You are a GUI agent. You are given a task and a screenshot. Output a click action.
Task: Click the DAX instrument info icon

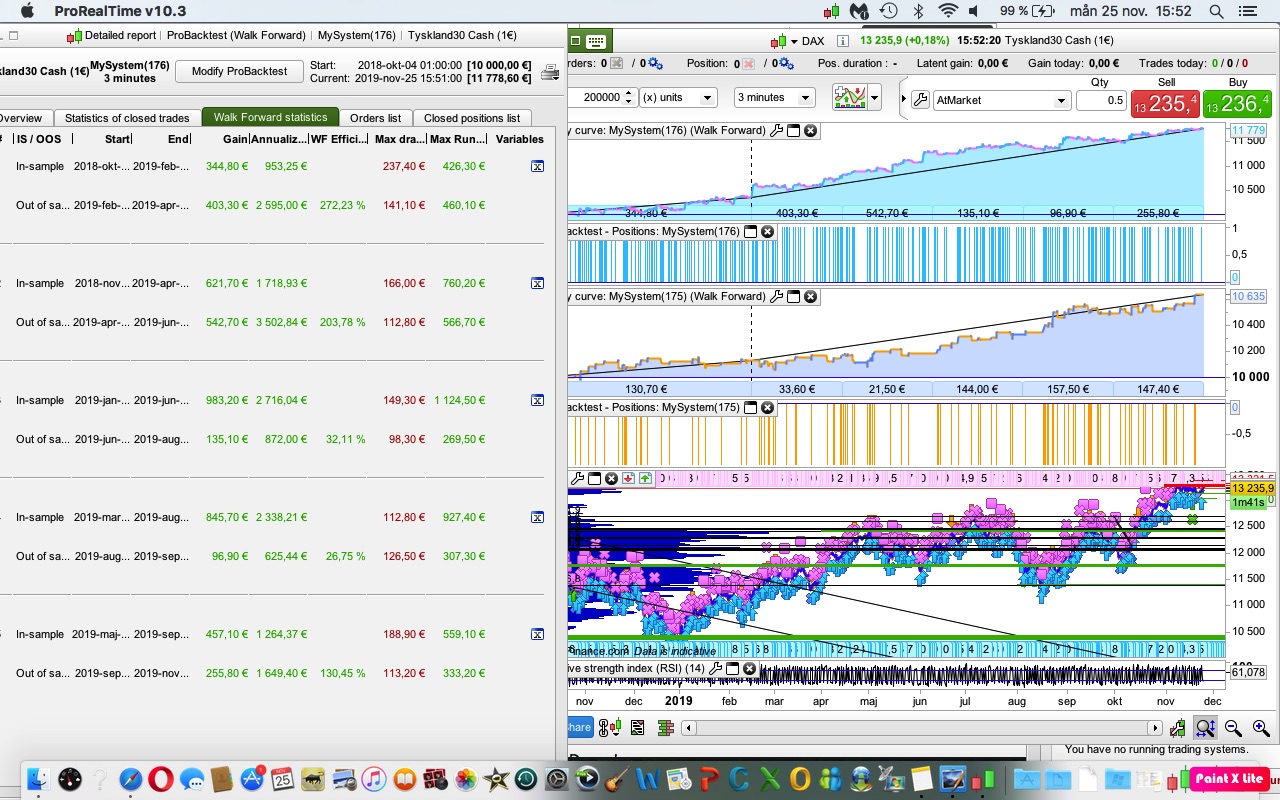[x=842, y=41]
